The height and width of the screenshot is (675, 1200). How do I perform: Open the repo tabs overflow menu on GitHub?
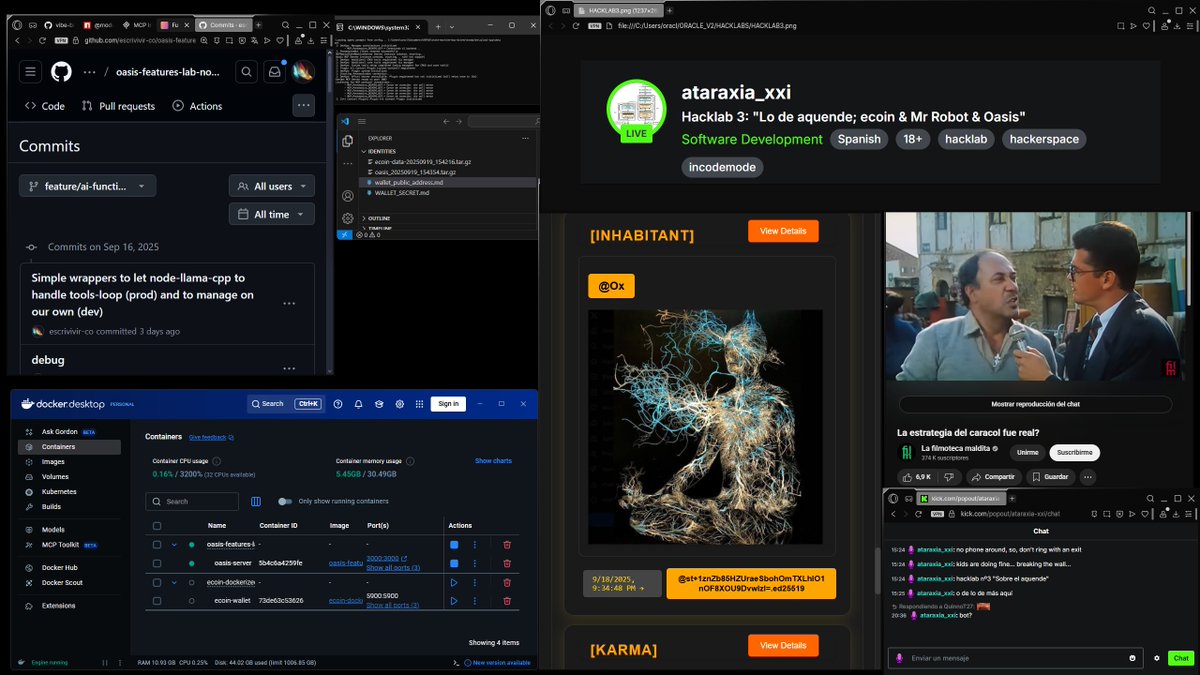click(x=303, y=105)
